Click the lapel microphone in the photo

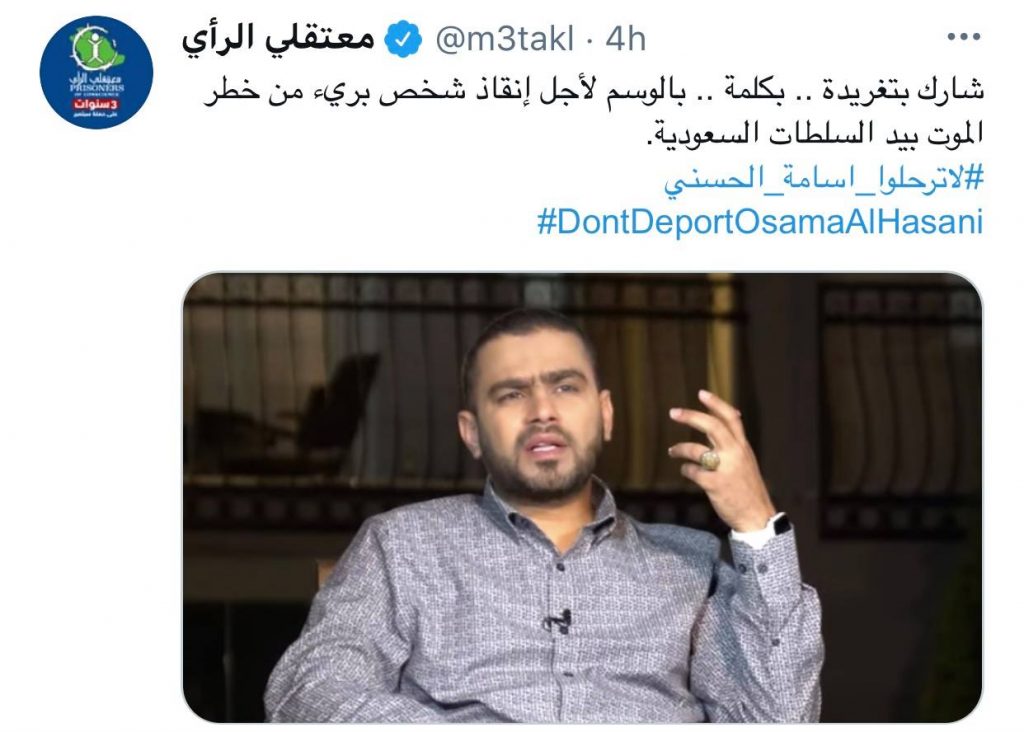point(558,619)
